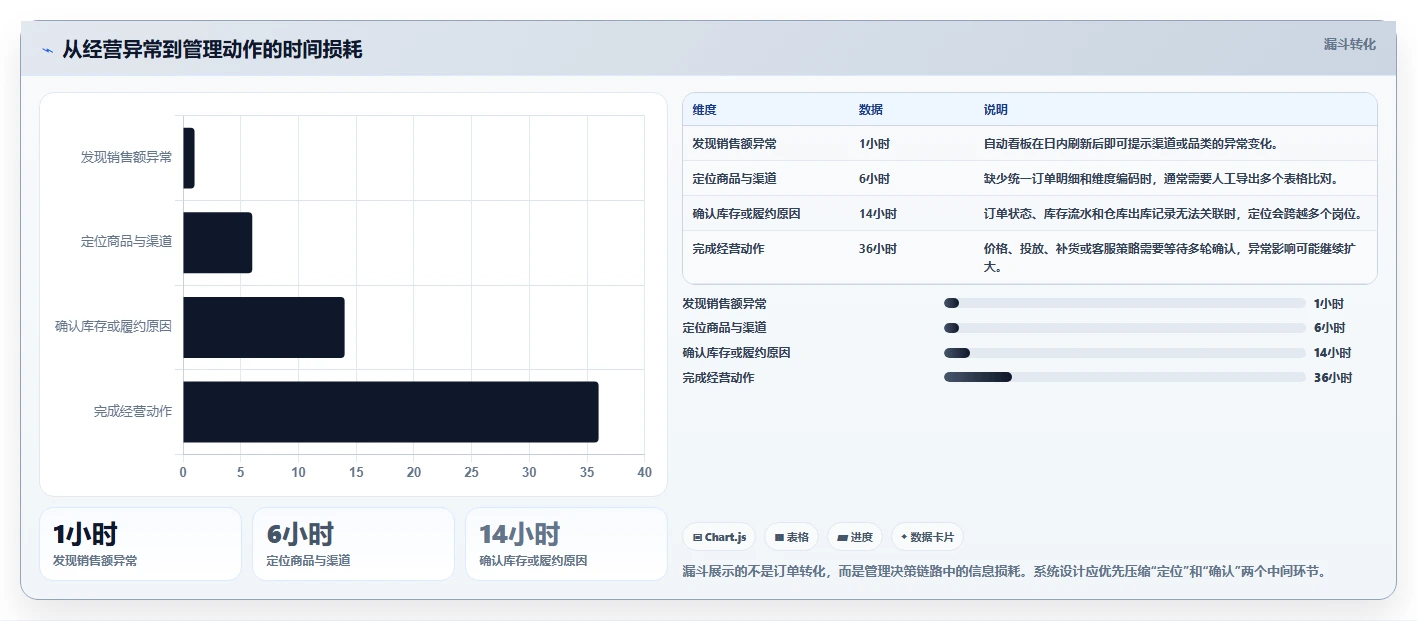This screenshot has height=621, width=1417.
Task: Click the description starting with 自动看板在日内刷新
Action: [1130, 144]
